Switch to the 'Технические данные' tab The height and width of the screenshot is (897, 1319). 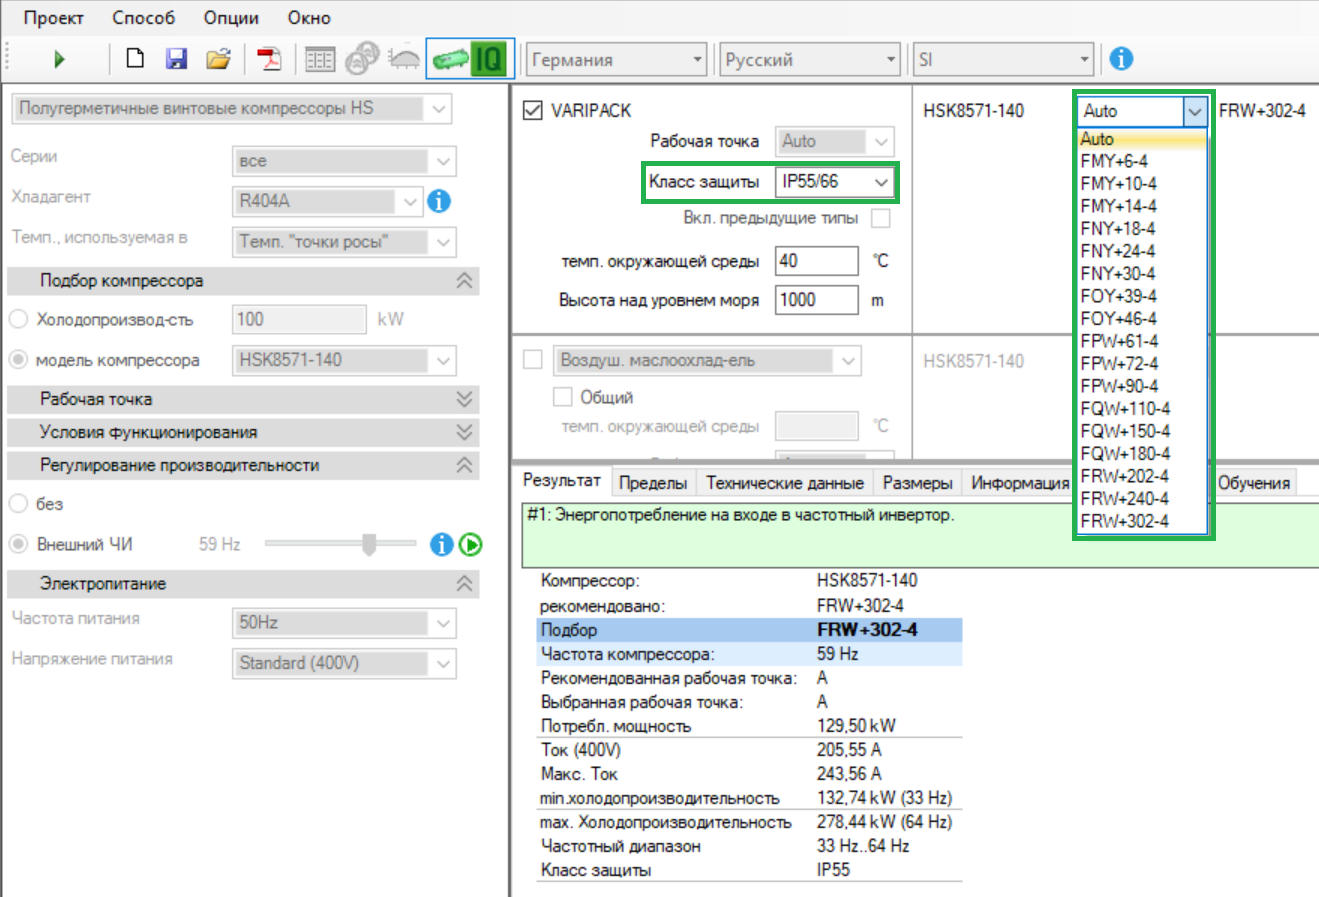coord(784,482)
